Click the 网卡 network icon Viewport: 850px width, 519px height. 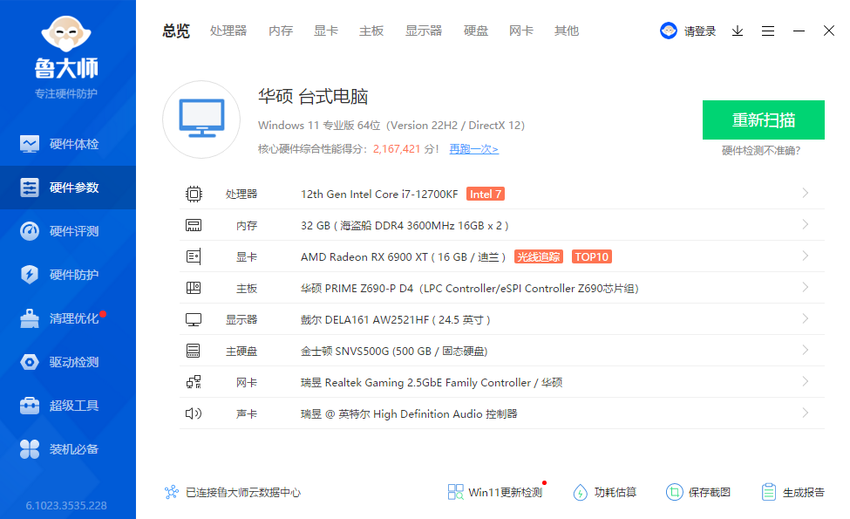(194, 382)
